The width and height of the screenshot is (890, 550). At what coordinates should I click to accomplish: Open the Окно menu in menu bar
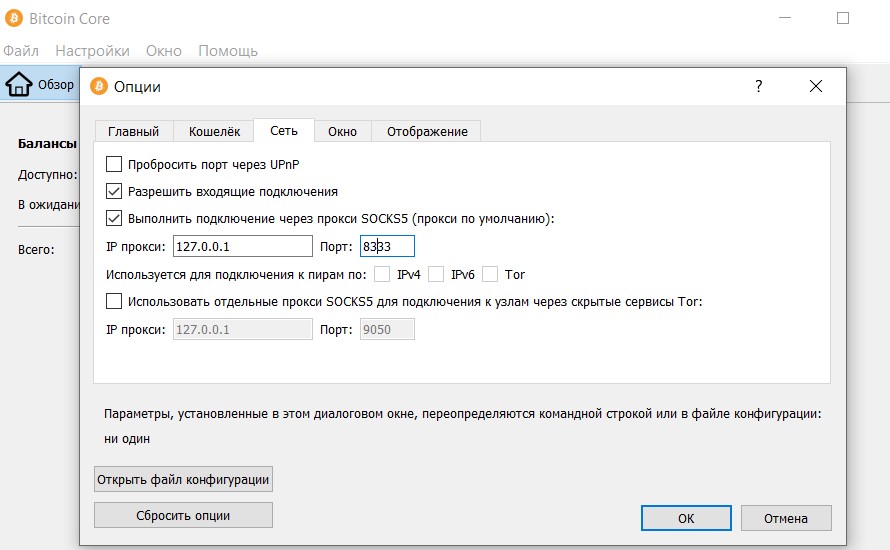(163, 51)
